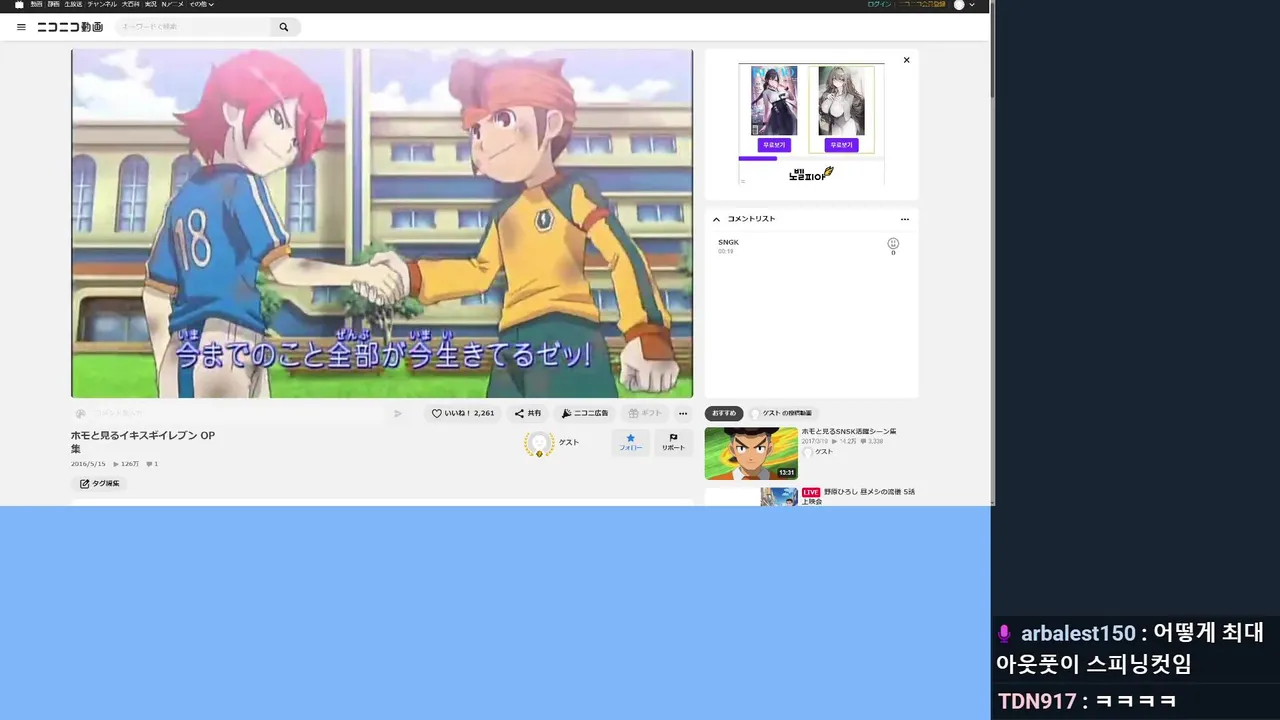The width and height of the screenshot is (1280, 720).
Task: Send the comment with the arrow icon
Action: 398,413
